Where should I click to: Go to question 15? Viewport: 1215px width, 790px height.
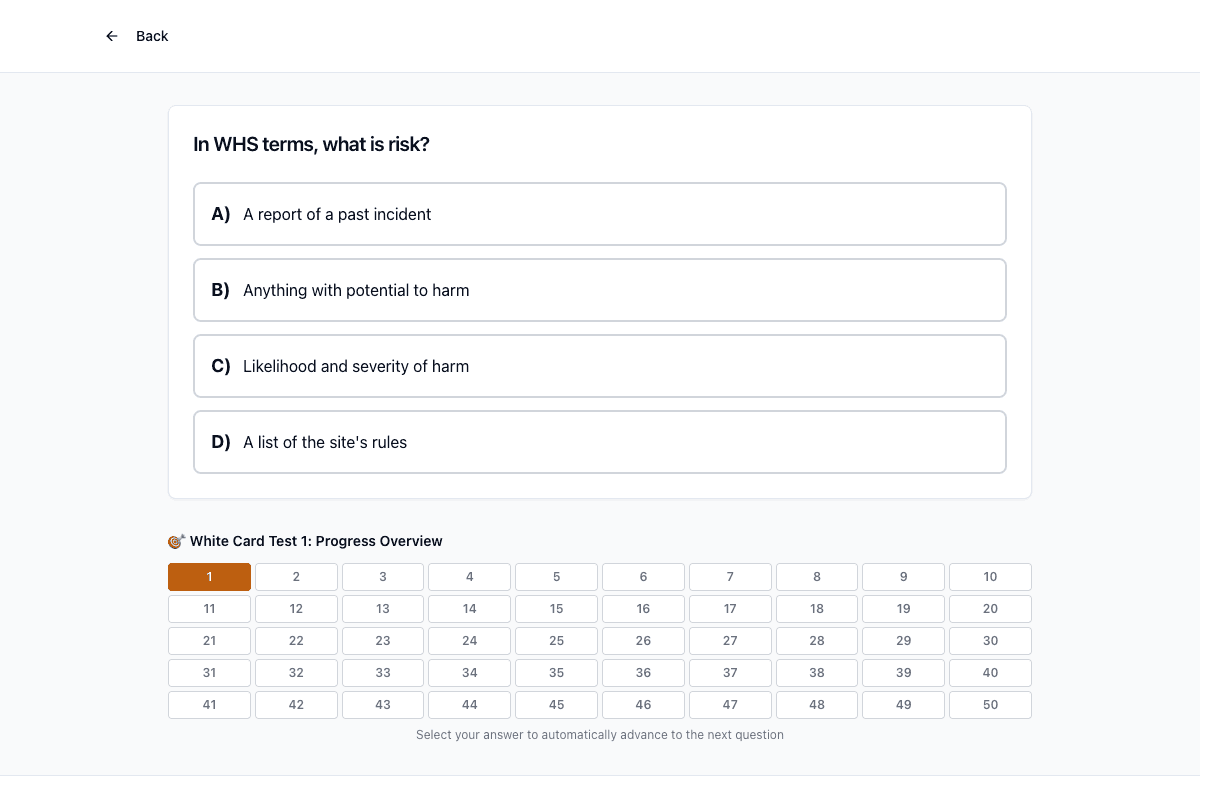(x=556, y=609)
